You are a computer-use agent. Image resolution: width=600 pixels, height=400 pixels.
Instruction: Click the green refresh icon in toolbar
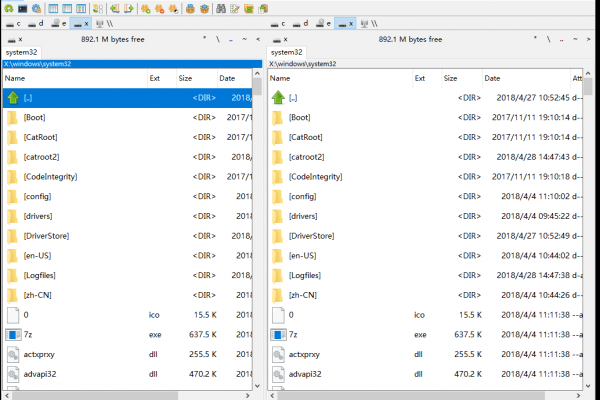(9, 8)
